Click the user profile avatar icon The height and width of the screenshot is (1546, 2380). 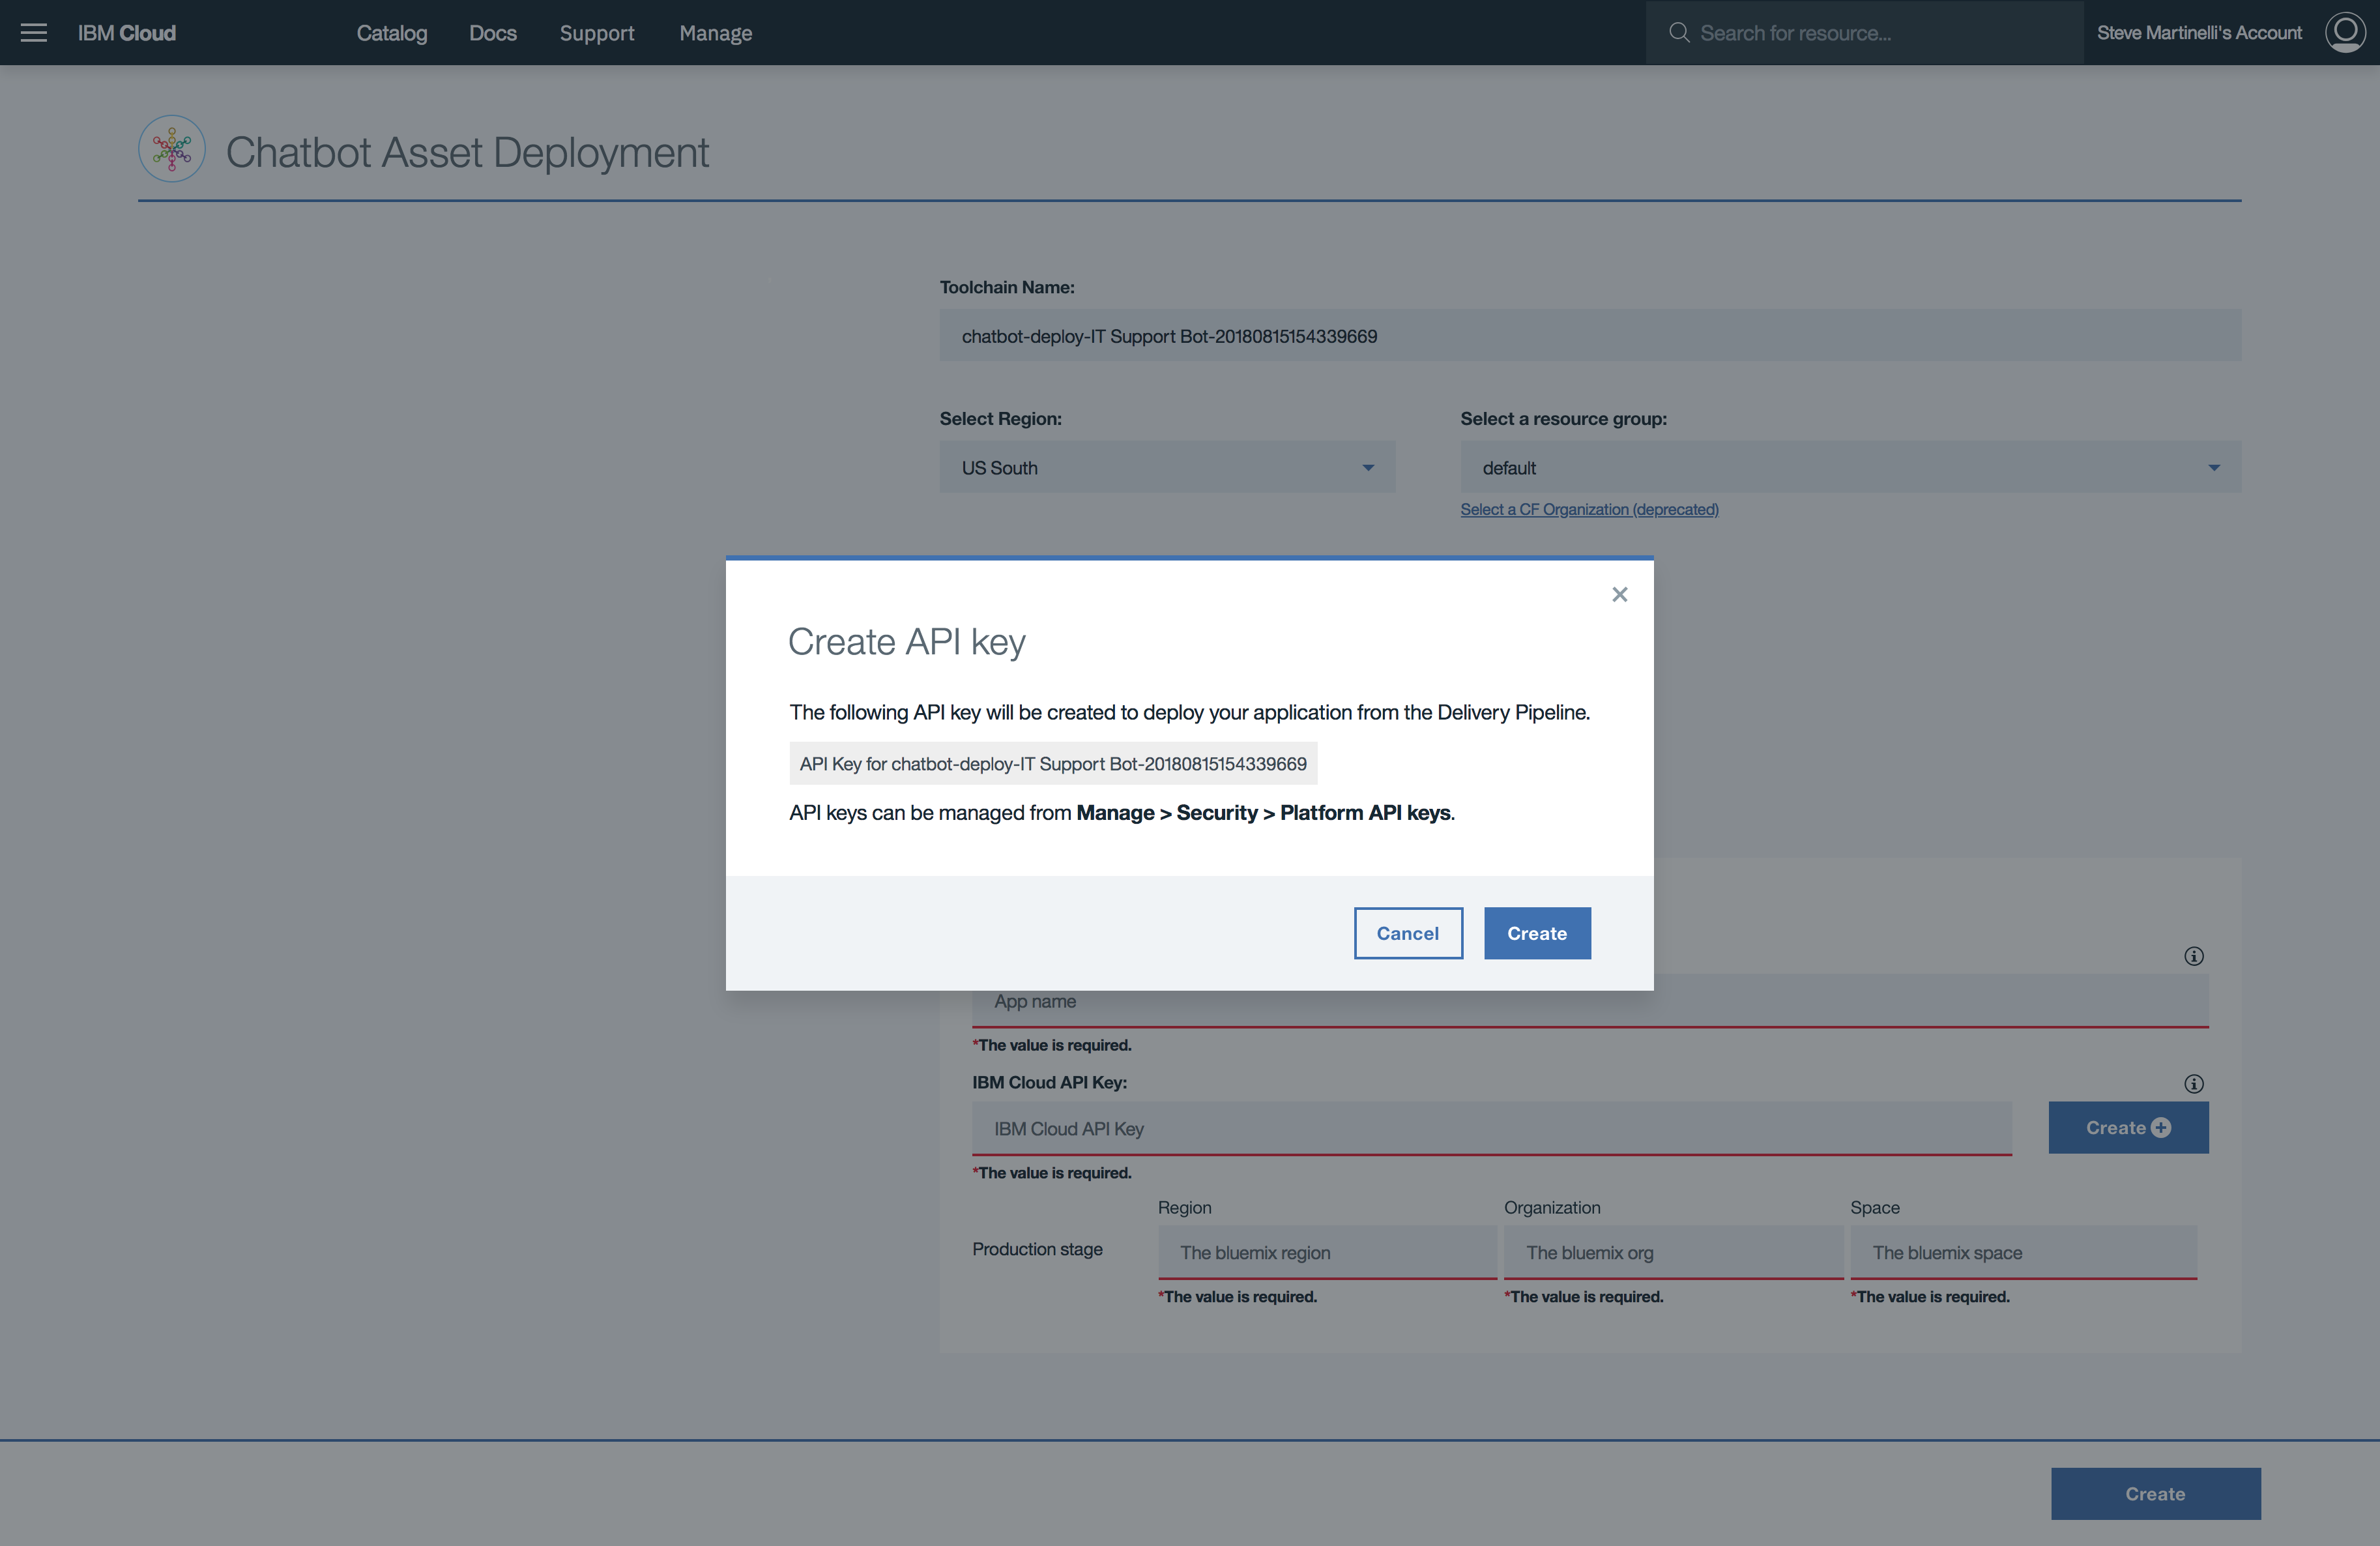pos(2344,33)
